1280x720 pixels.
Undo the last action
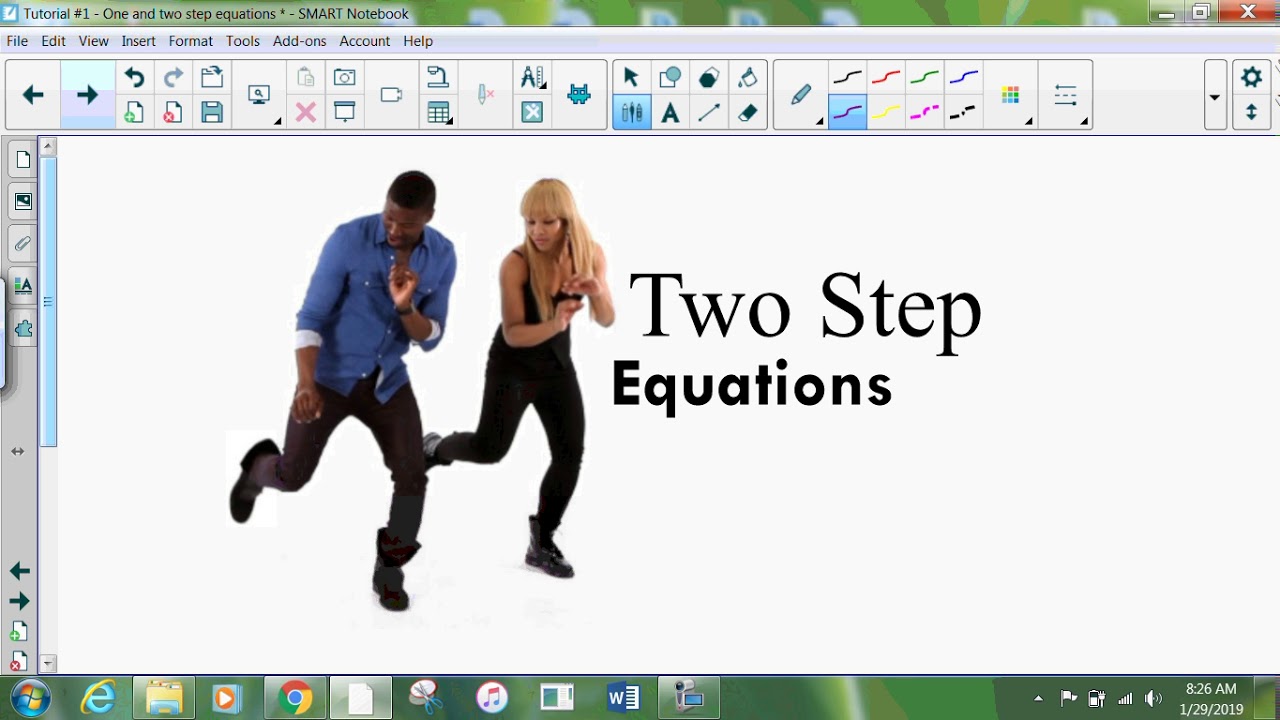pos(134,78)
